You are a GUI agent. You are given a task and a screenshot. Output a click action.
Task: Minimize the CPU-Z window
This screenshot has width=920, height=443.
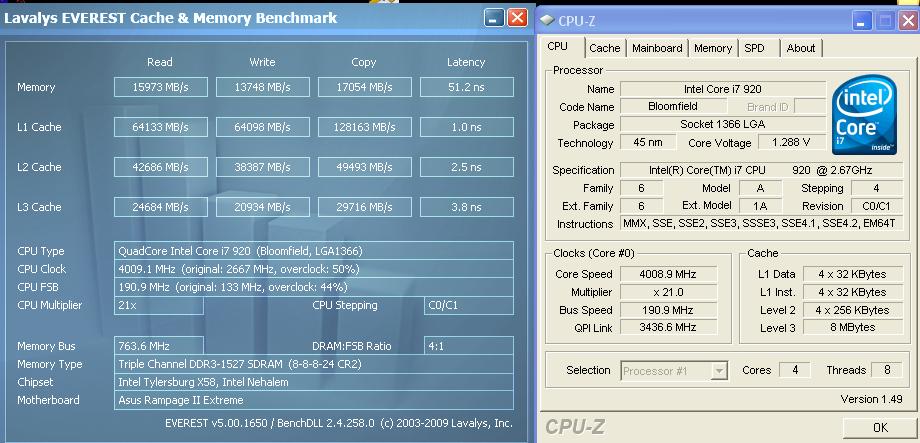(862, 21)
